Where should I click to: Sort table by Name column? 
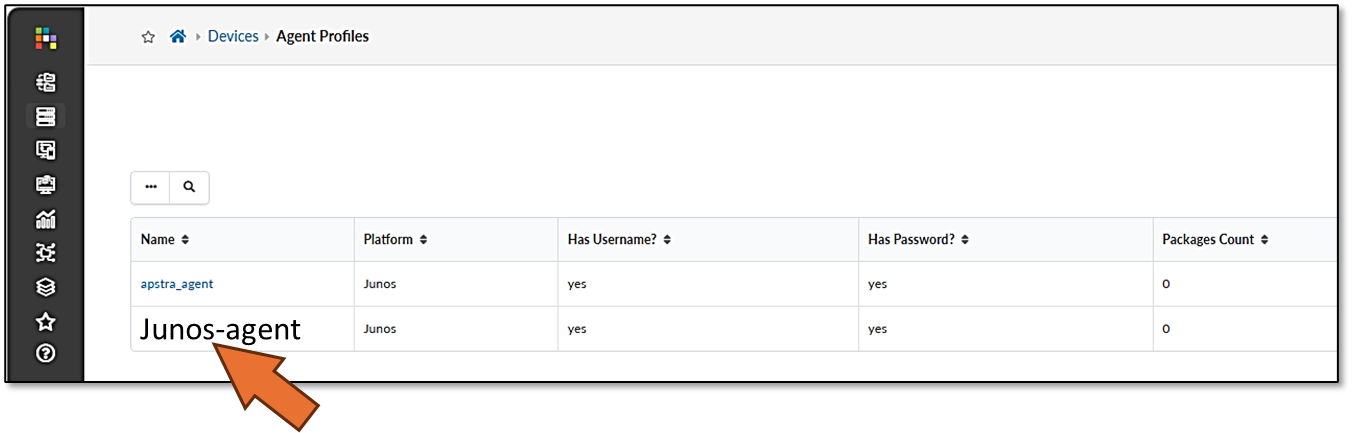[165, 240]
